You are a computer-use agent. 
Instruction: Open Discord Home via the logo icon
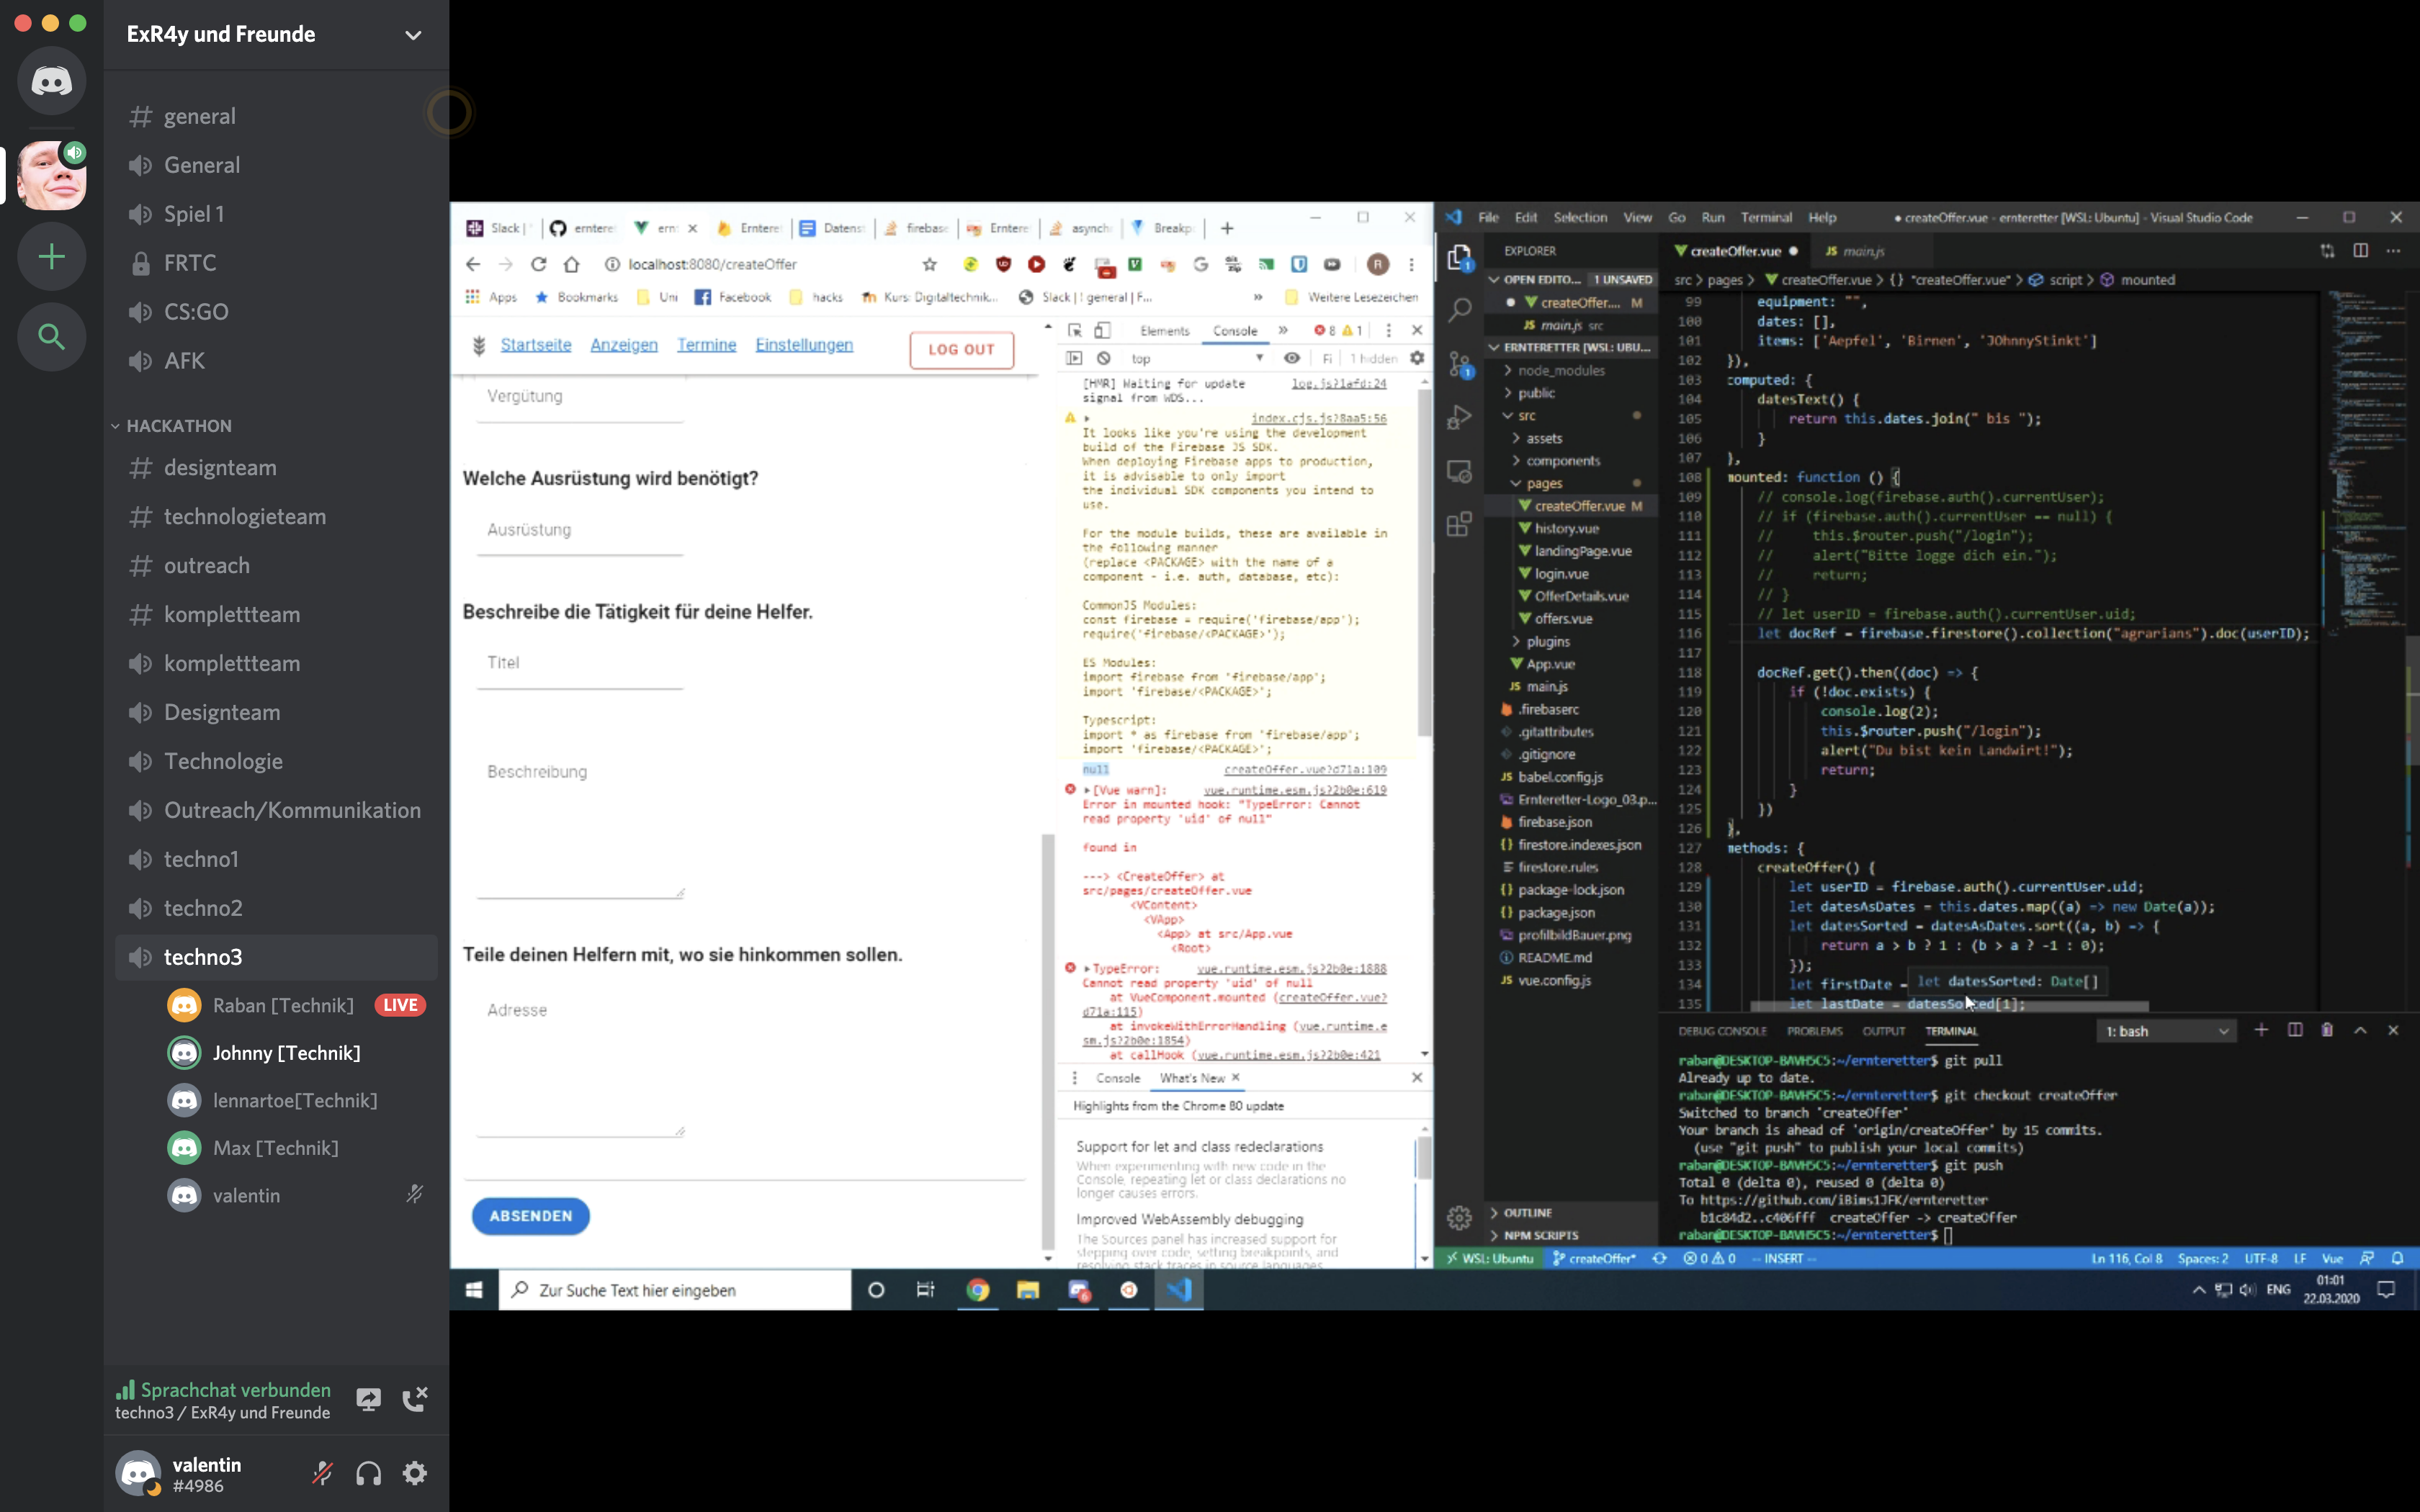pyautogui.click(x=52, y=81)
